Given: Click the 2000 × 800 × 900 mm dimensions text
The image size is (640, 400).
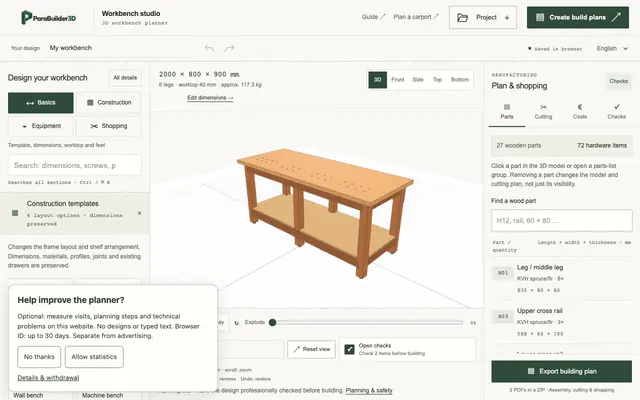Looking at the screenshot, I should [x=199, y=74].
